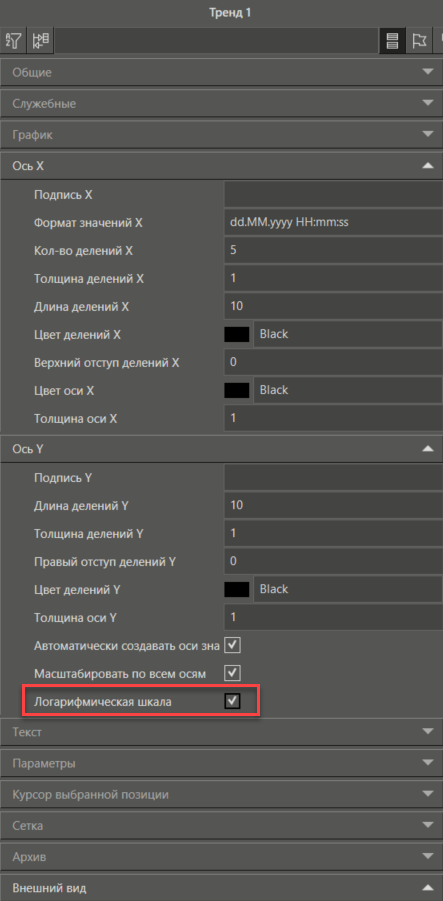Click the alphabetical sort filter icon
This screenshot has width=443, height=901.
tap(14, 41)
